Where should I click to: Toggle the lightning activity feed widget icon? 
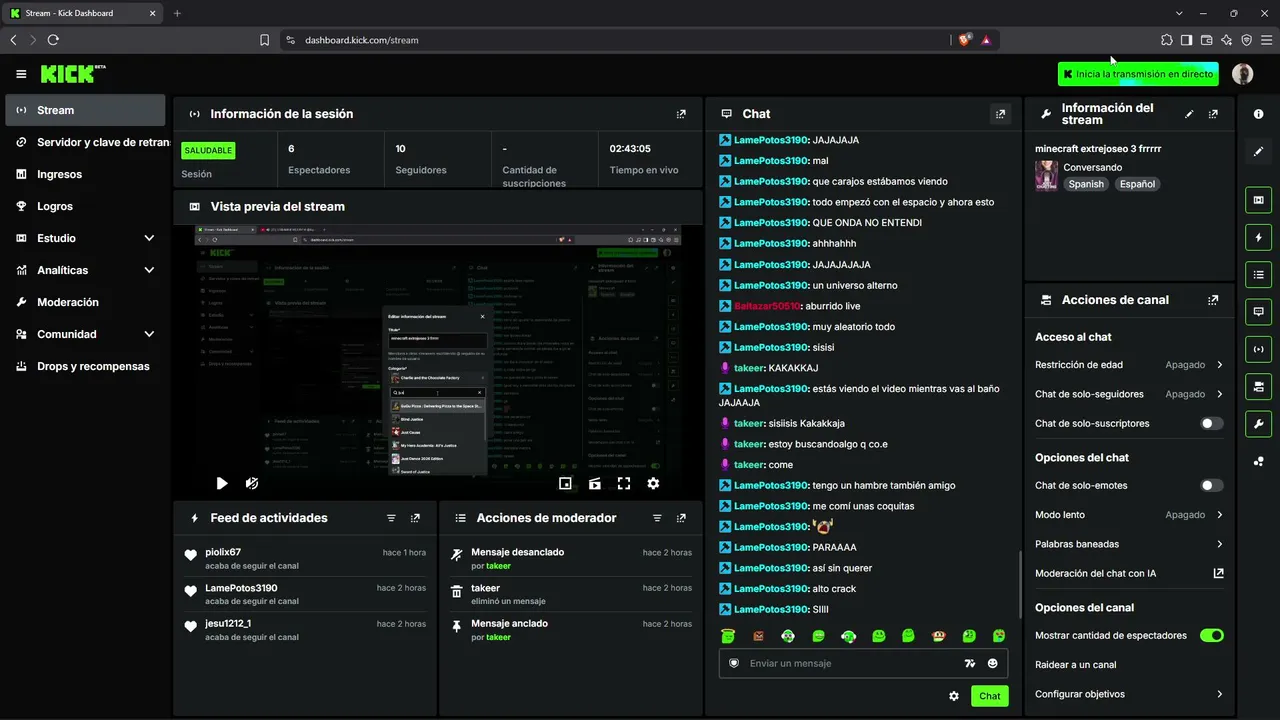pos(1259,238)
